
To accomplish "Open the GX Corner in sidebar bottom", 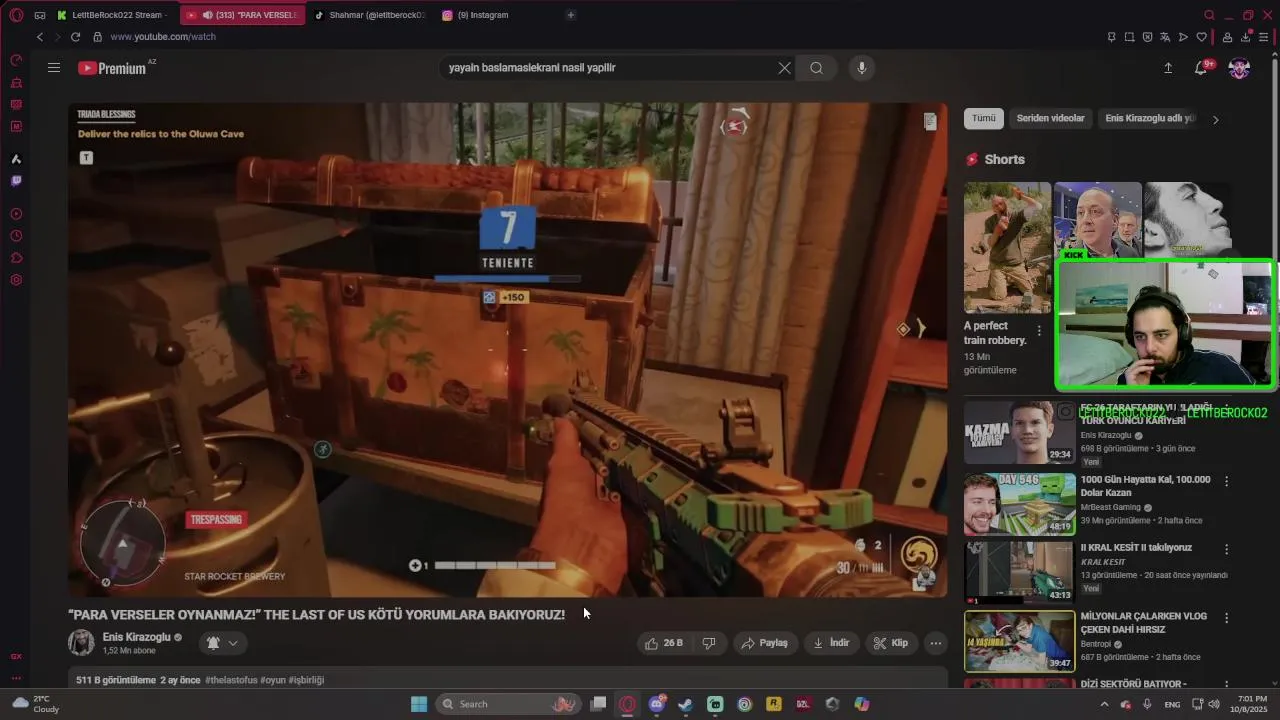I will click(16, 657).
